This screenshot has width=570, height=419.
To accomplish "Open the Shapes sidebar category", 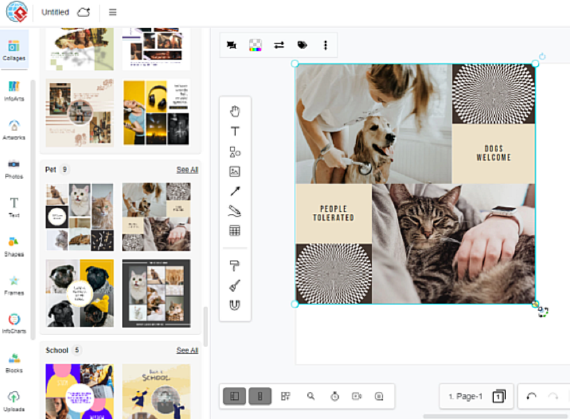I will click(x=14, y=246).
